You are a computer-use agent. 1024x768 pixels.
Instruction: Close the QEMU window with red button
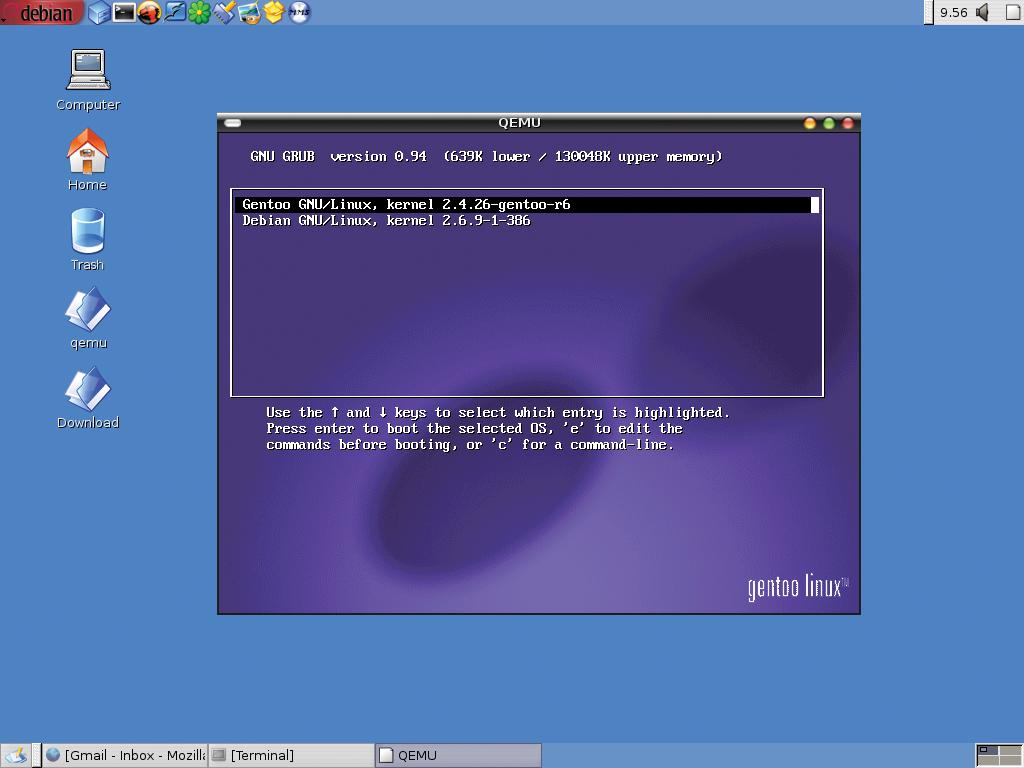(848, 123)
